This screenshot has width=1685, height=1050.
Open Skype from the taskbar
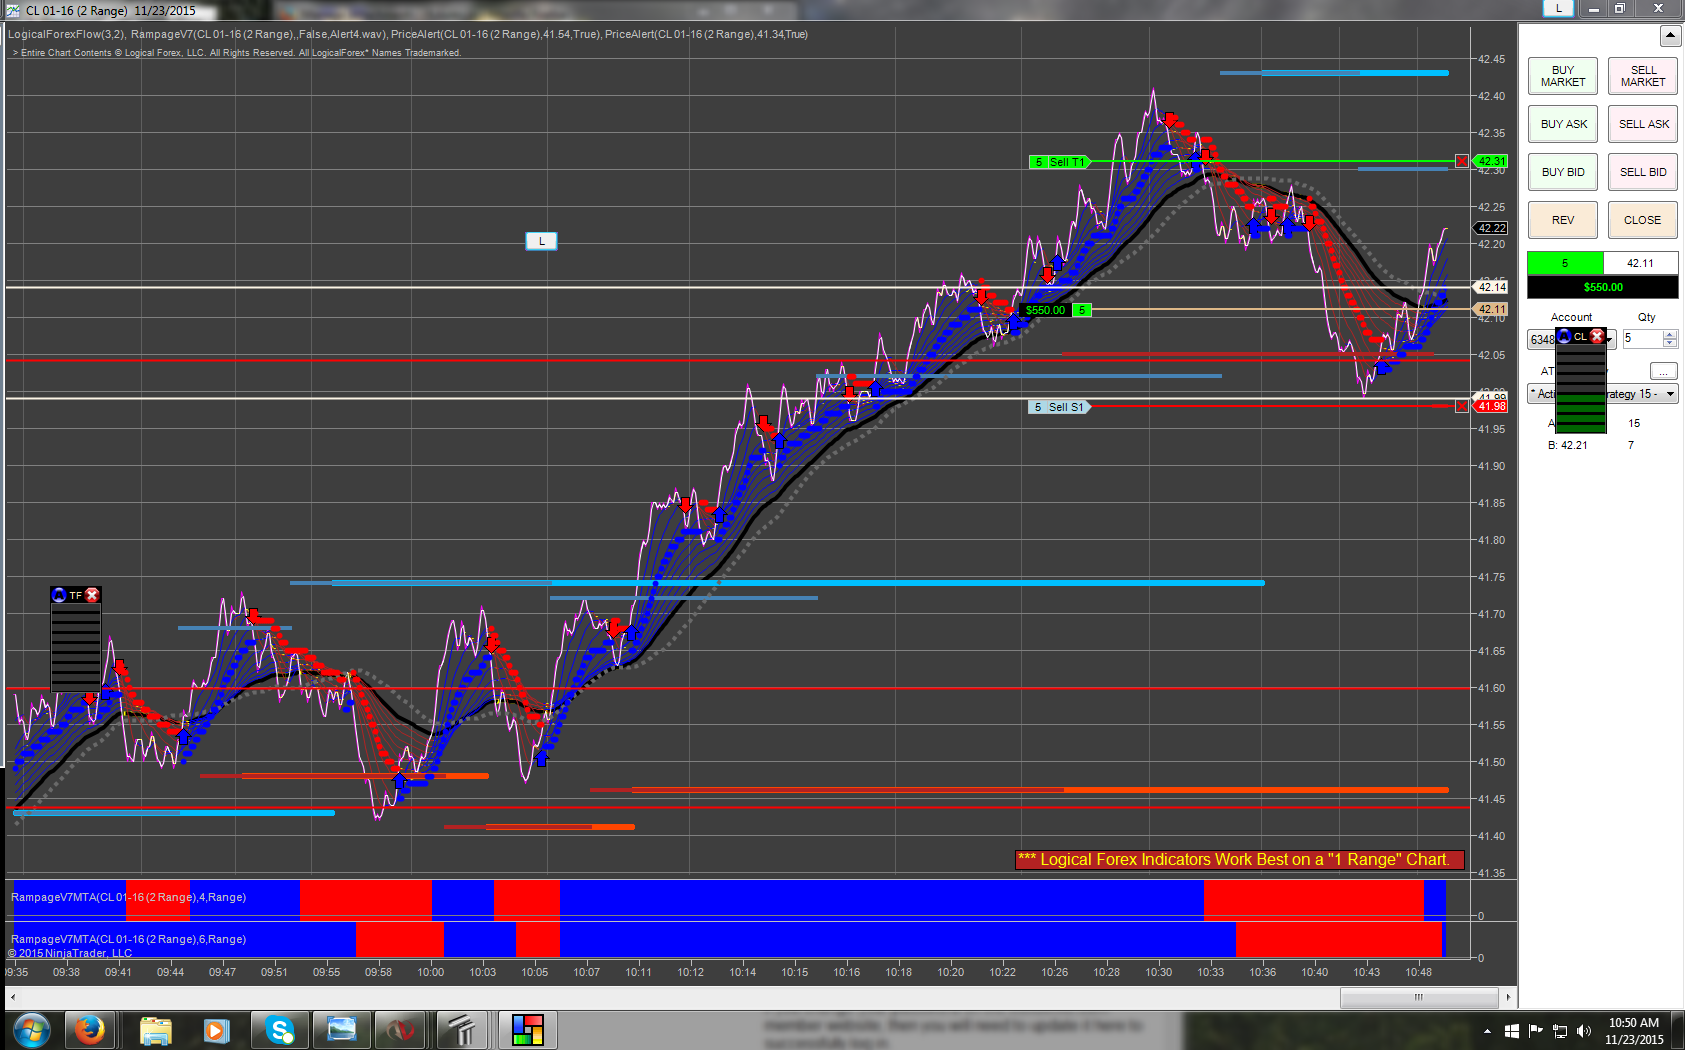[279, 1030]
